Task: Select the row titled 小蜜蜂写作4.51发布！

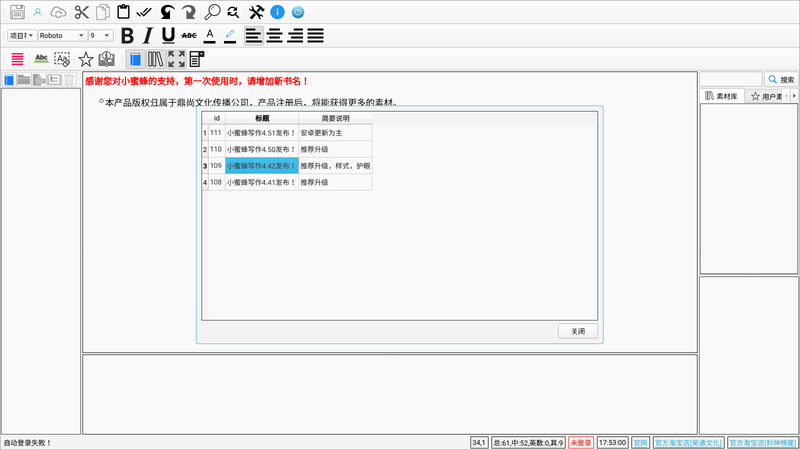Action: click(261, 132)
